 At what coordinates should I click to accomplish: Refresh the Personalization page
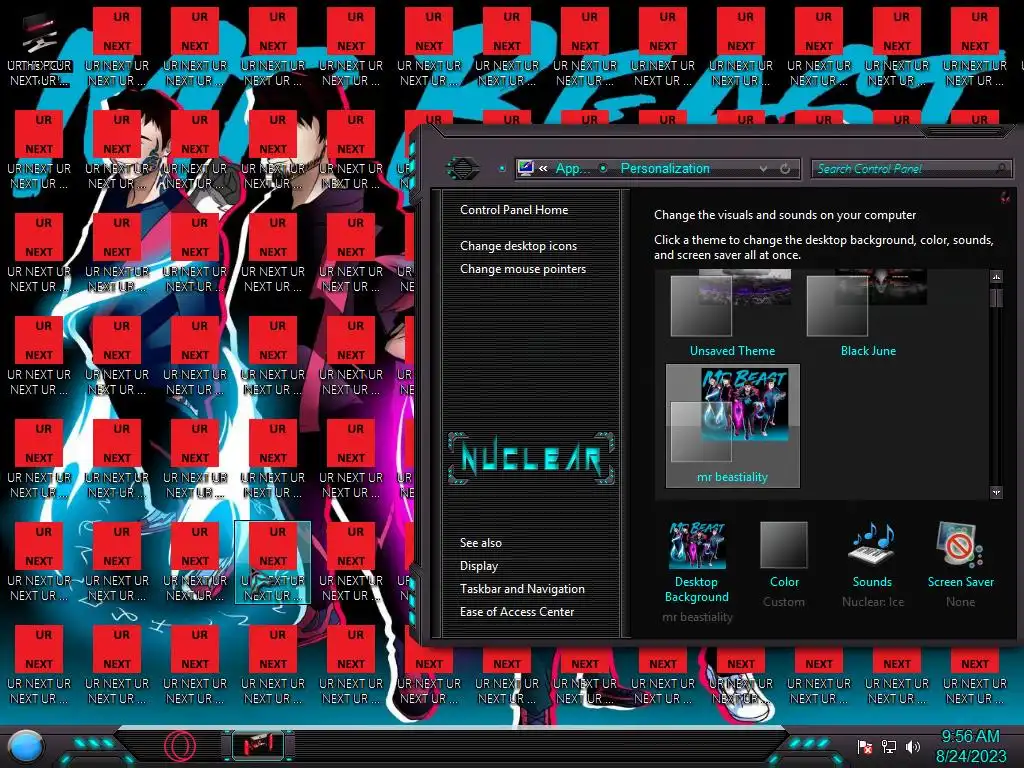[x=785, y=168]
